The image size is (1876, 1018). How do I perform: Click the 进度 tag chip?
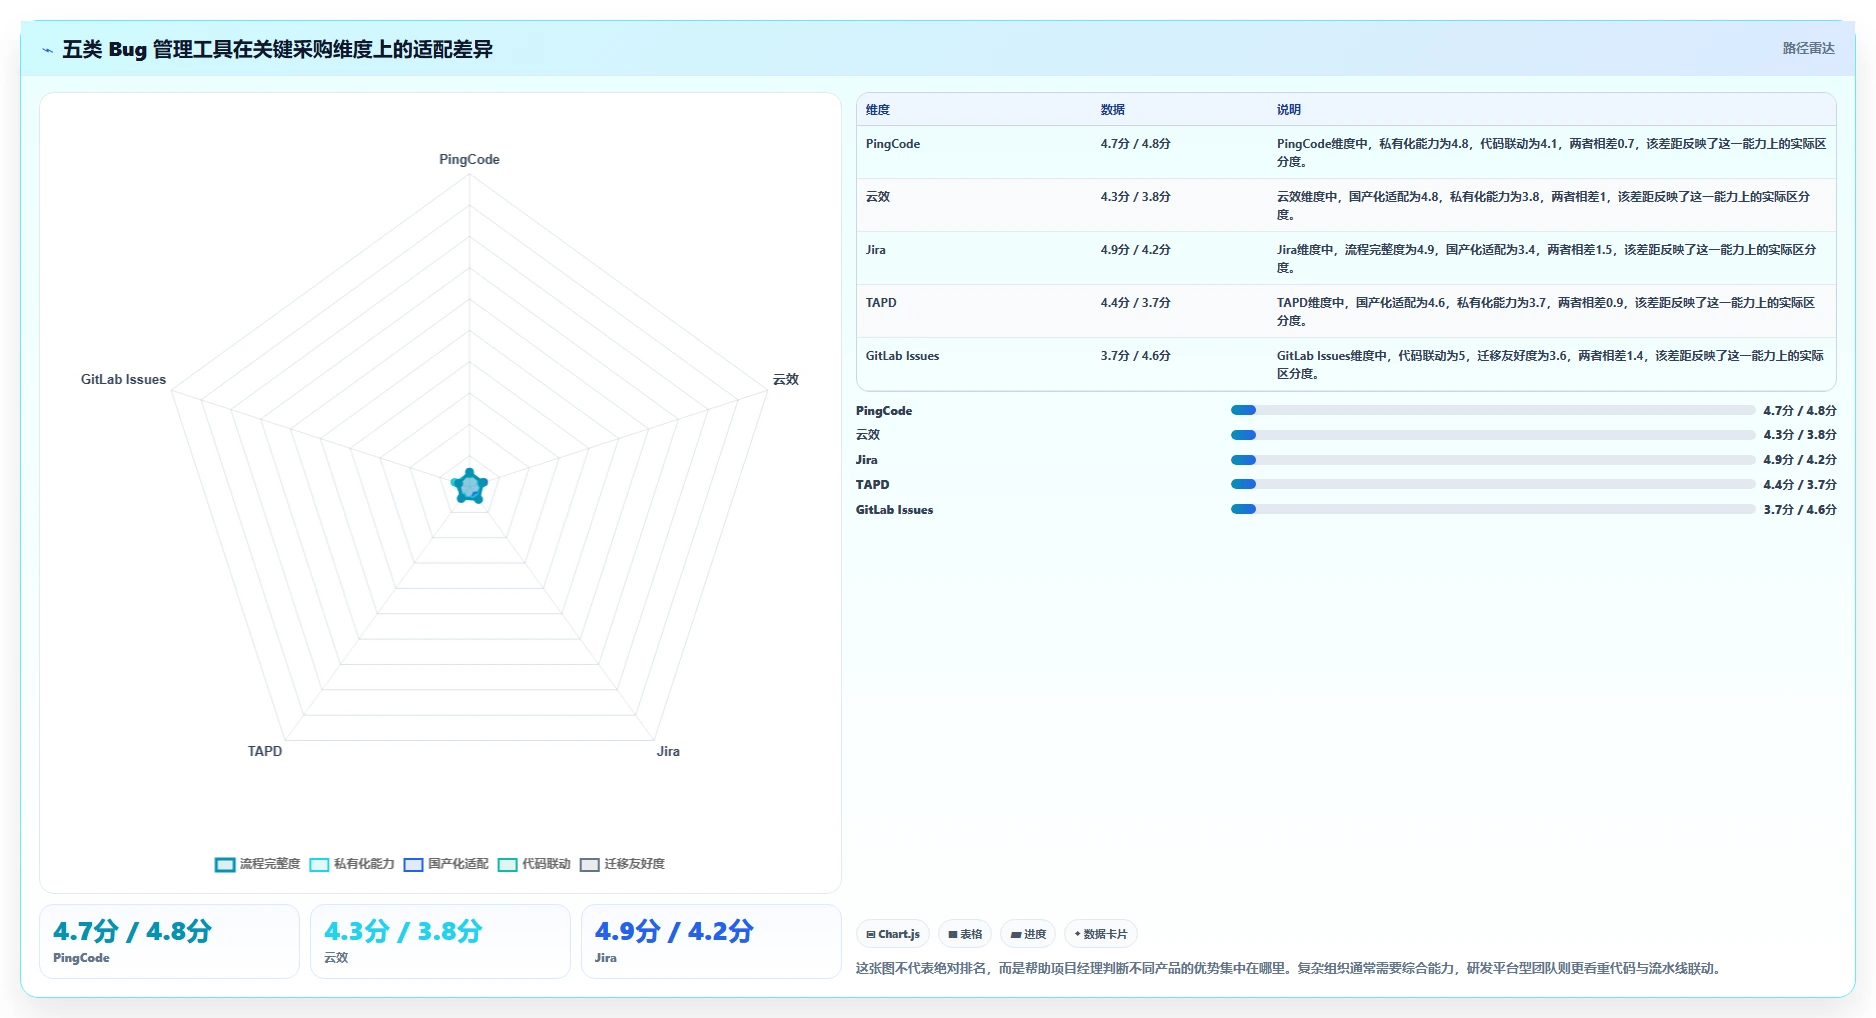[x=1028, y=934]
